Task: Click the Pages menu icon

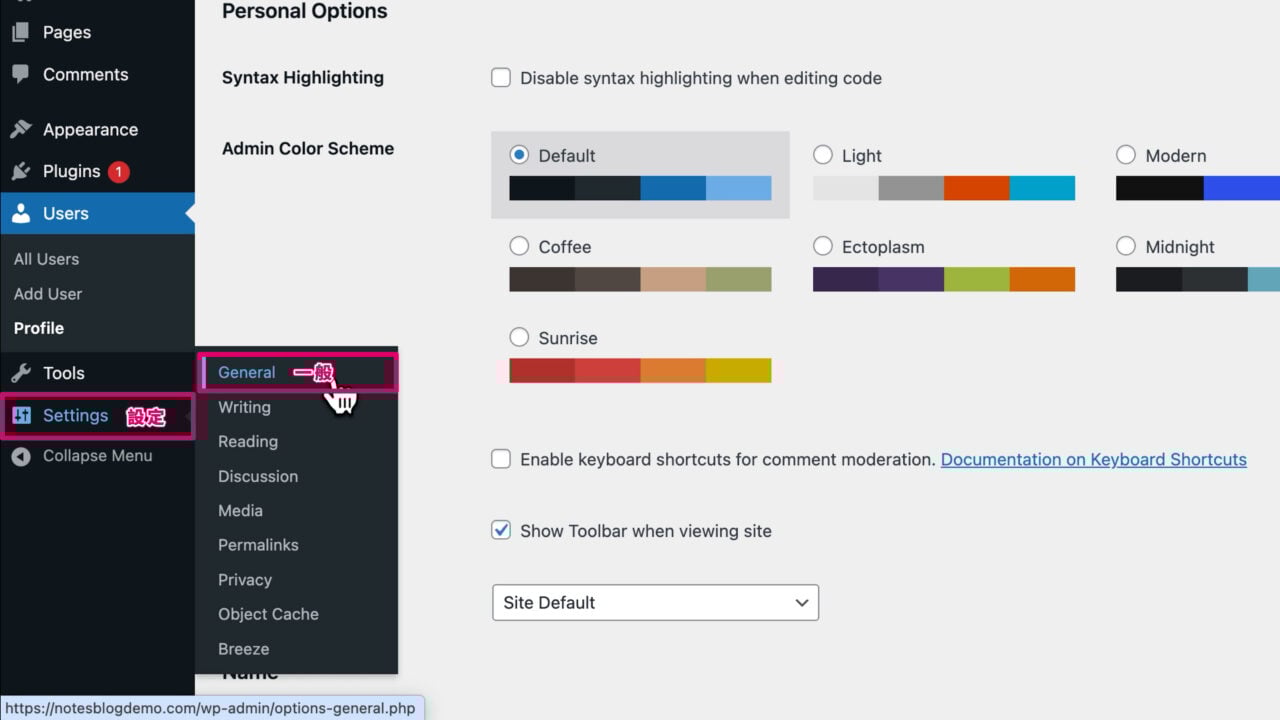Action: coord(20,33)
